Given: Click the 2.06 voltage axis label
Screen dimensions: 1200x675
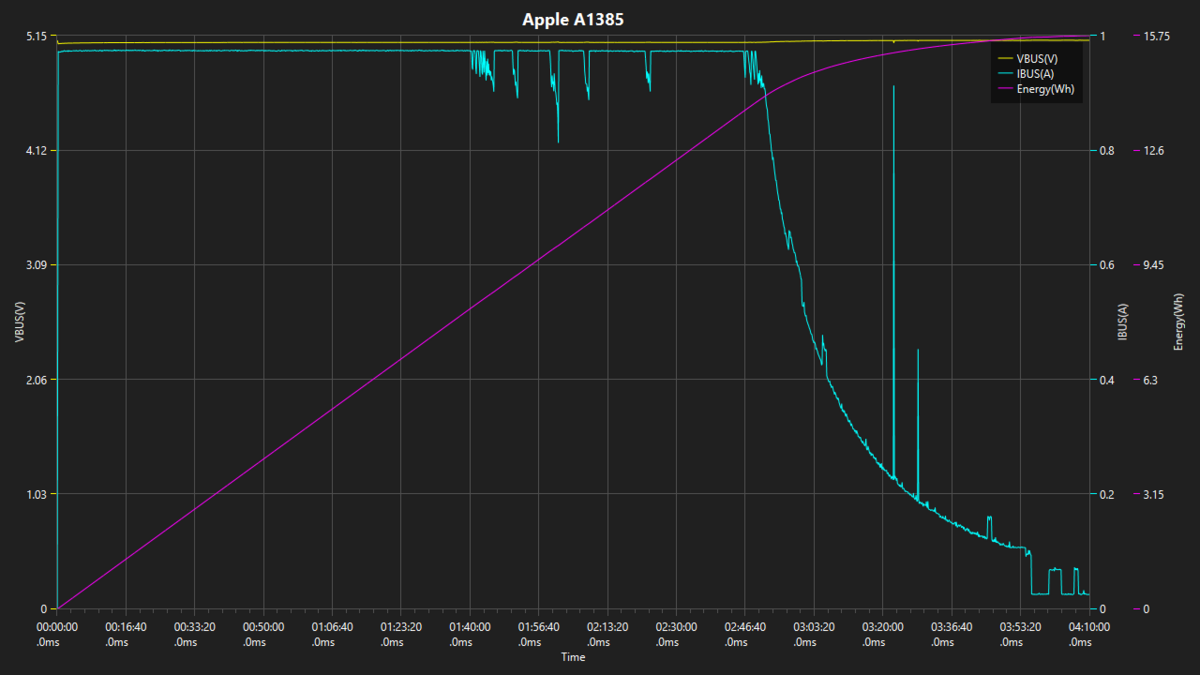Looking at the screenshot, I should 37,380.
